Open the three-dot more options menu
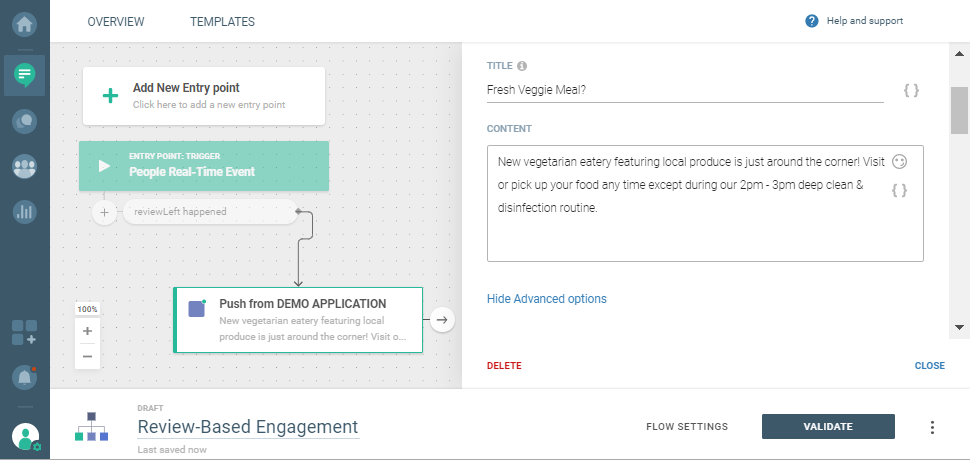The width and height of the screenshot is (970, 460). (932, 427)
